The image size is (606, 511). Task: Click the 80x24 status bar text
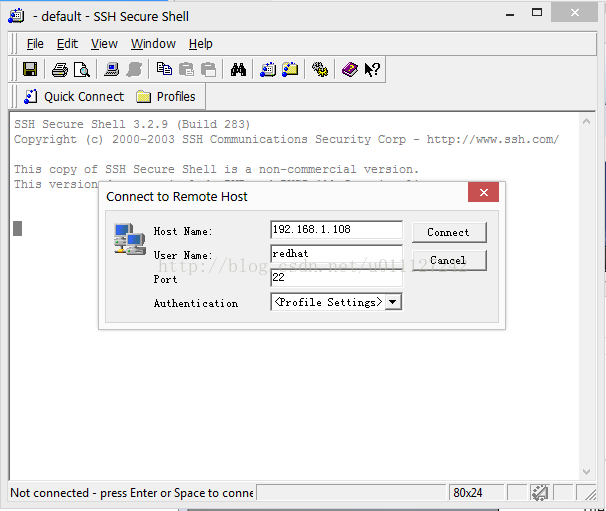click(x=468, y=493)
